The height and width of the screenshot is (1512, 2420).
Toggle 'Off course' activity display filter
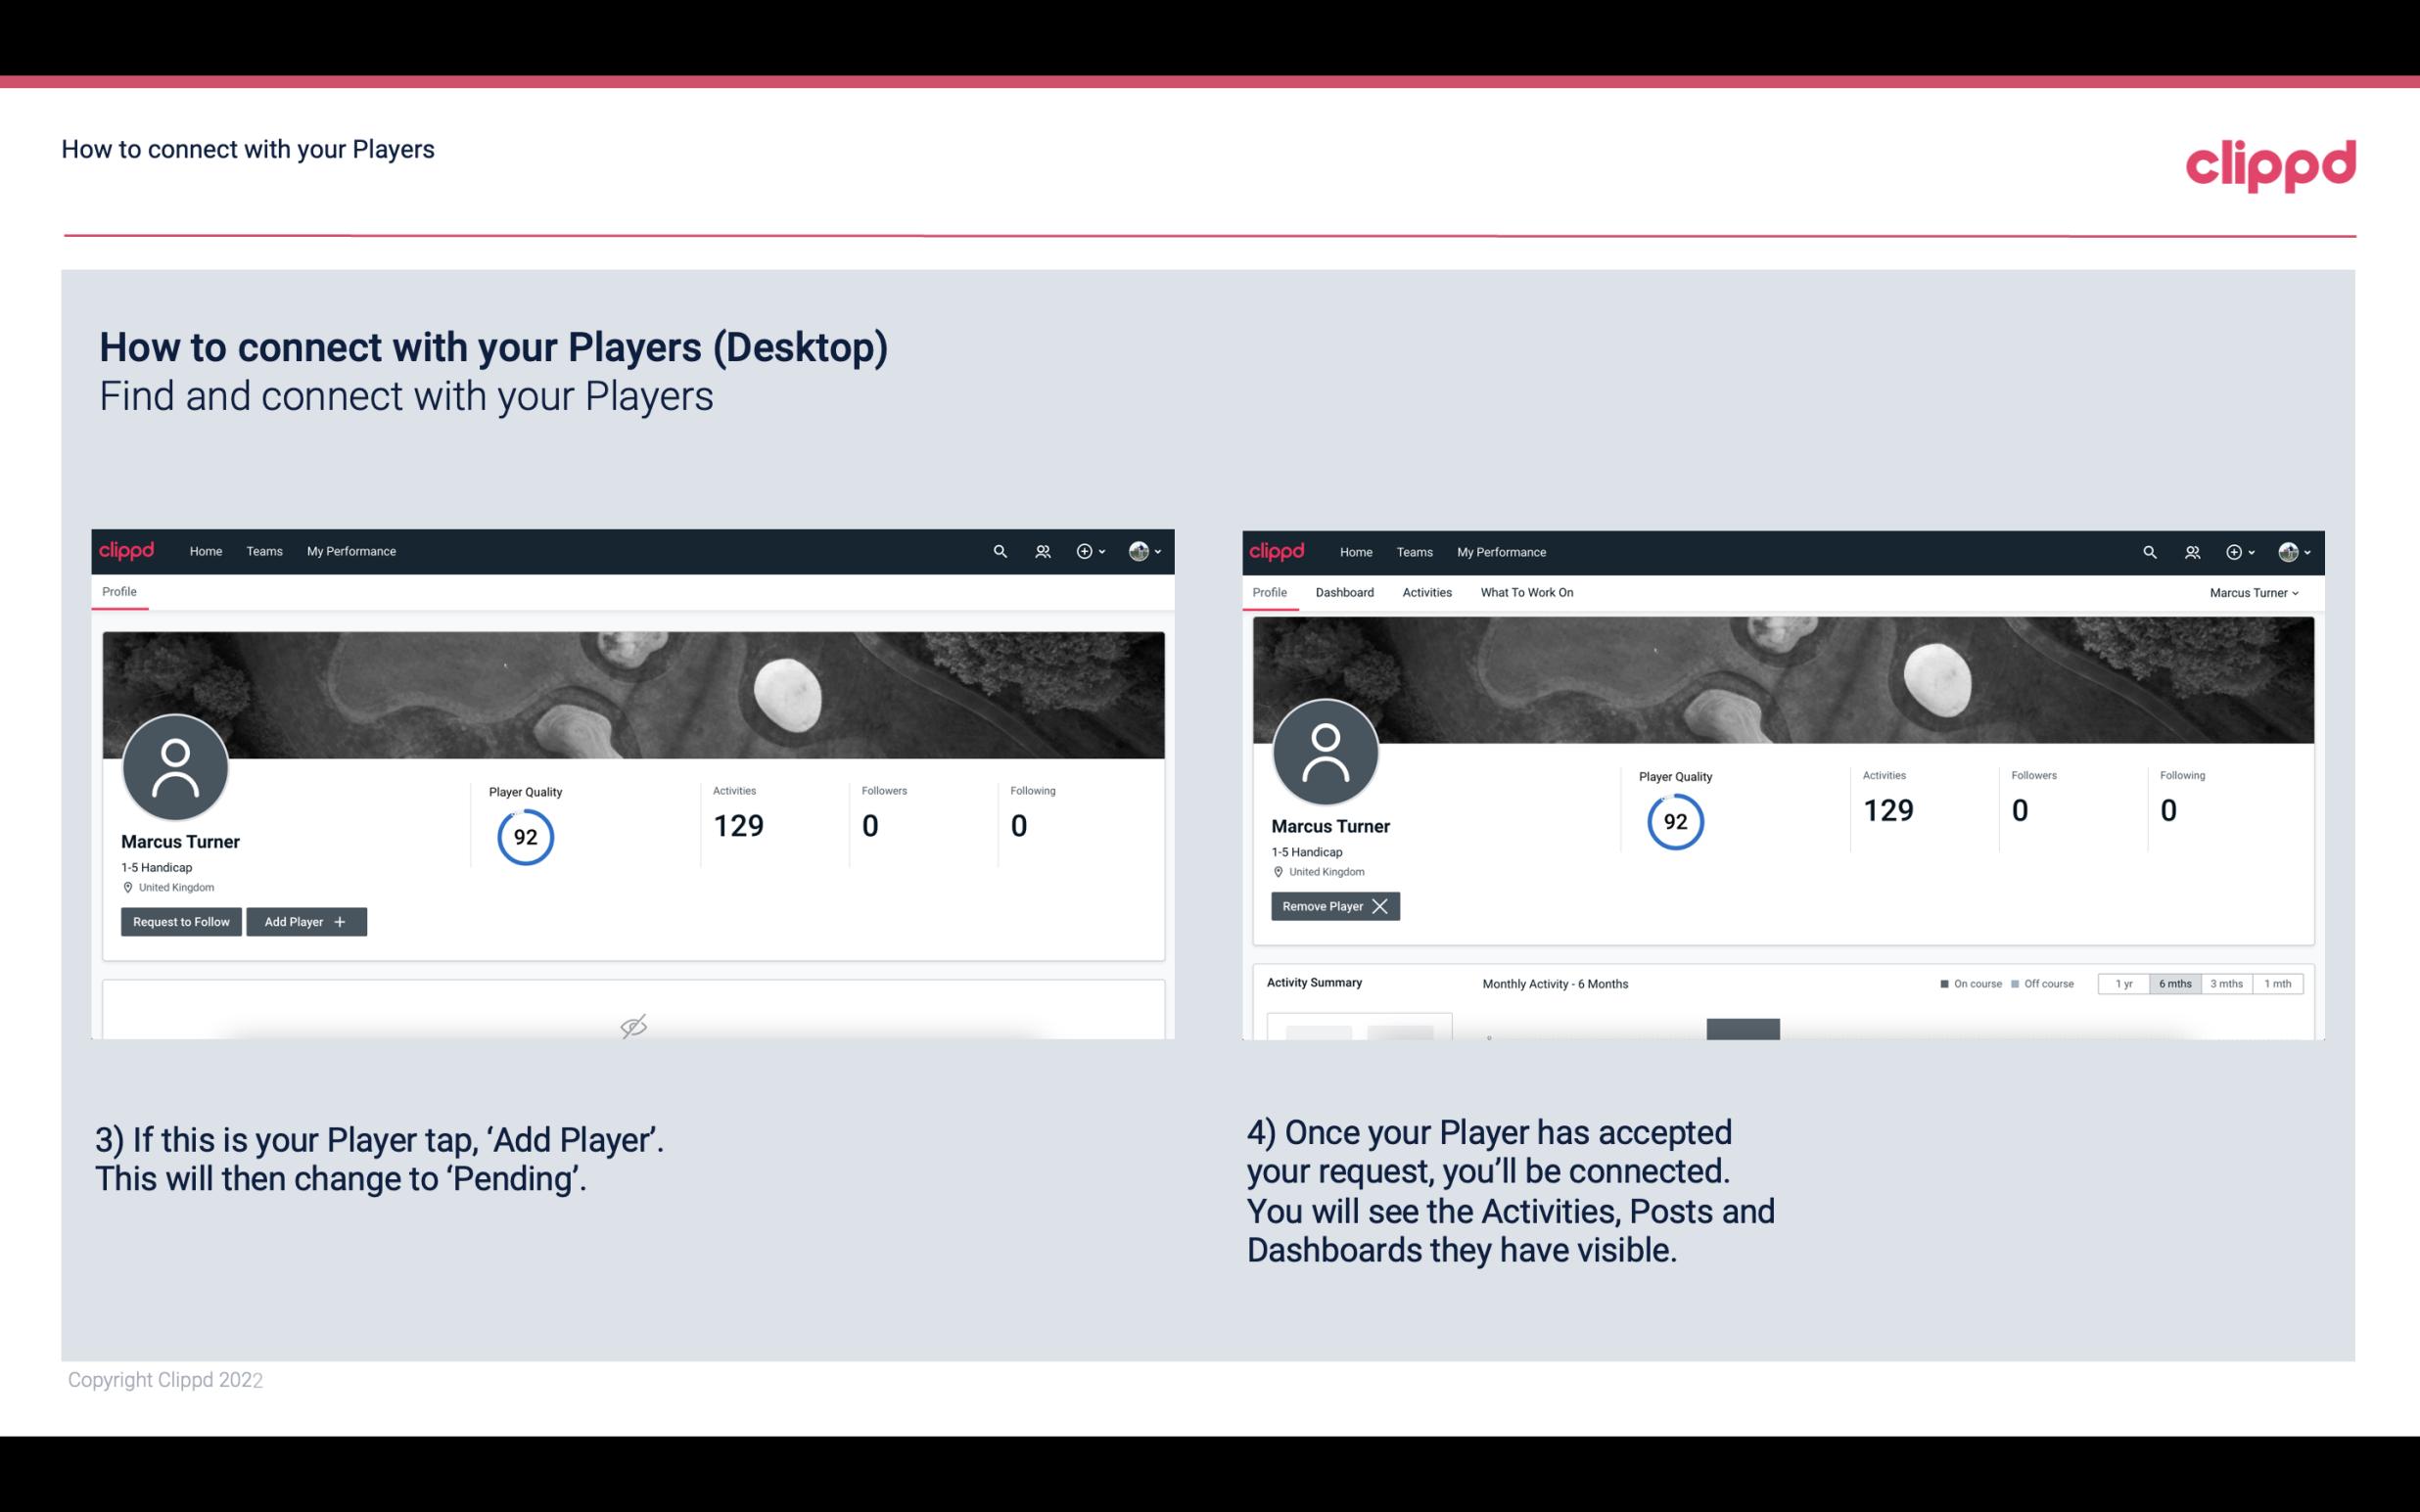(2042, 983)
